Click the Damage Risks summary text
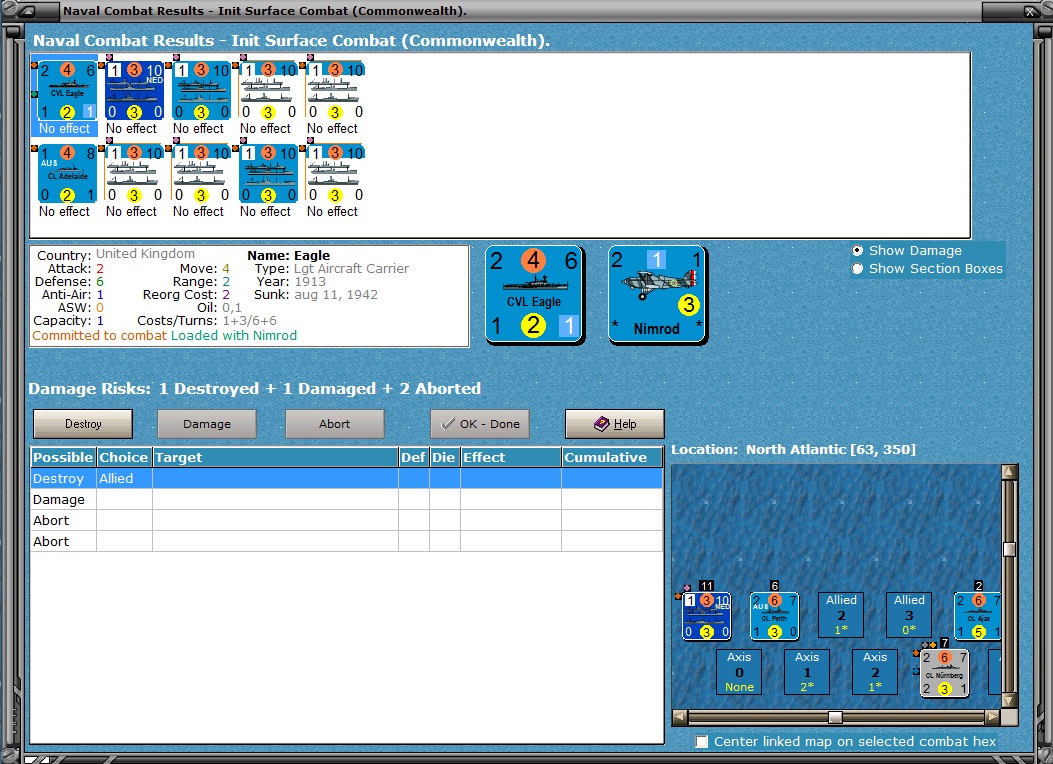Image resolution: width=1053 pixels, height=764 pixels. pyautogui.click(x=255, y=389)
